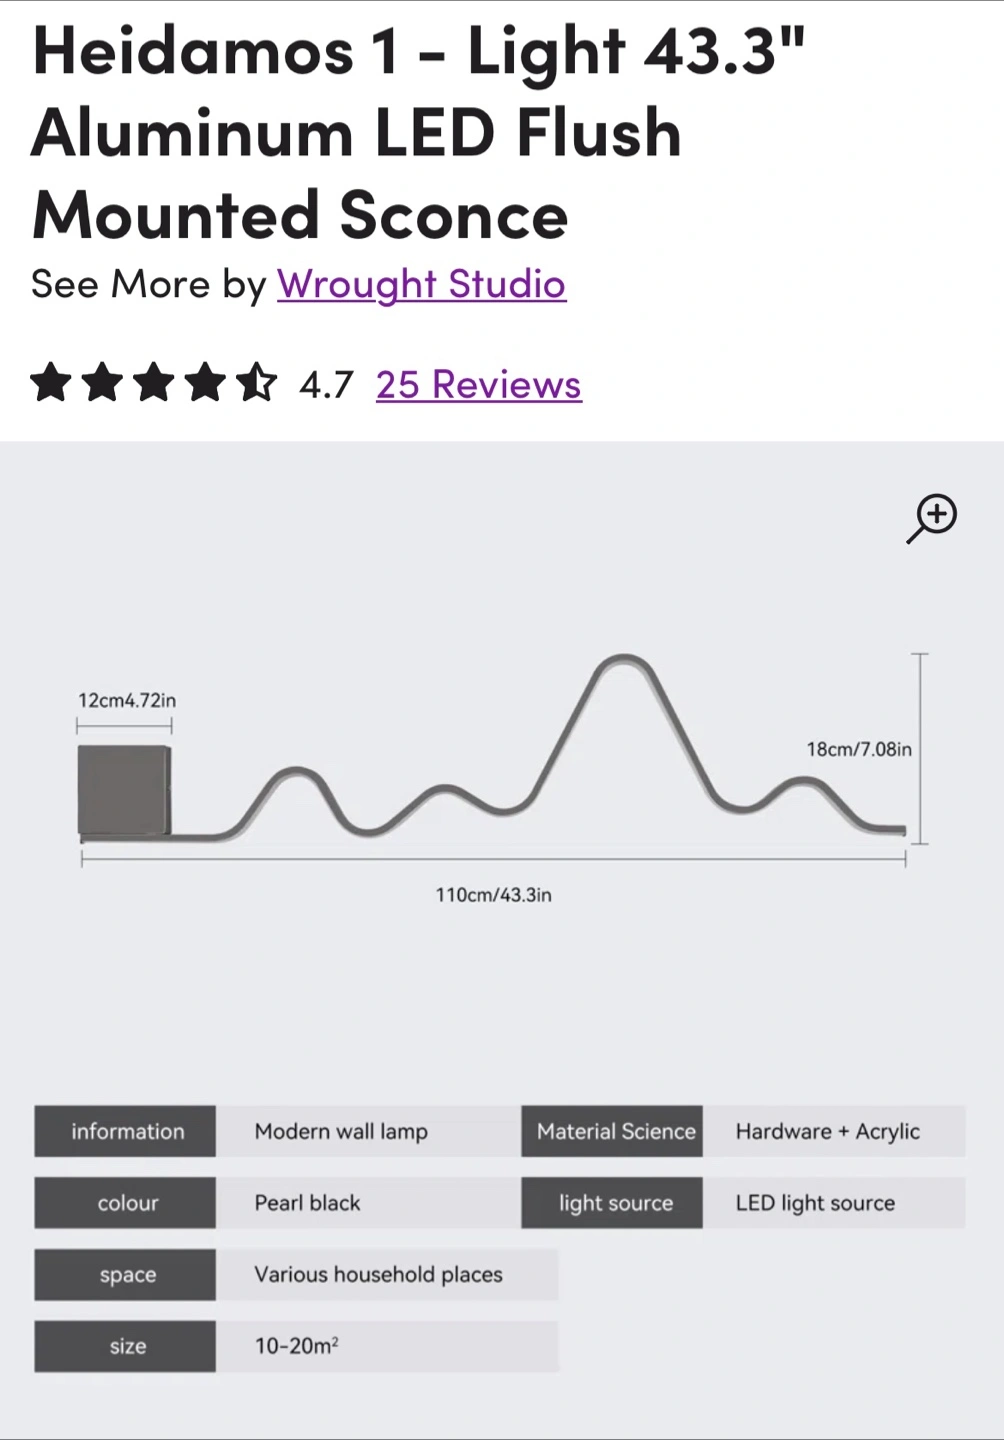Click the '10-20m²' size value
Screen dimensions: 1004x1440
click(296, 1346)
